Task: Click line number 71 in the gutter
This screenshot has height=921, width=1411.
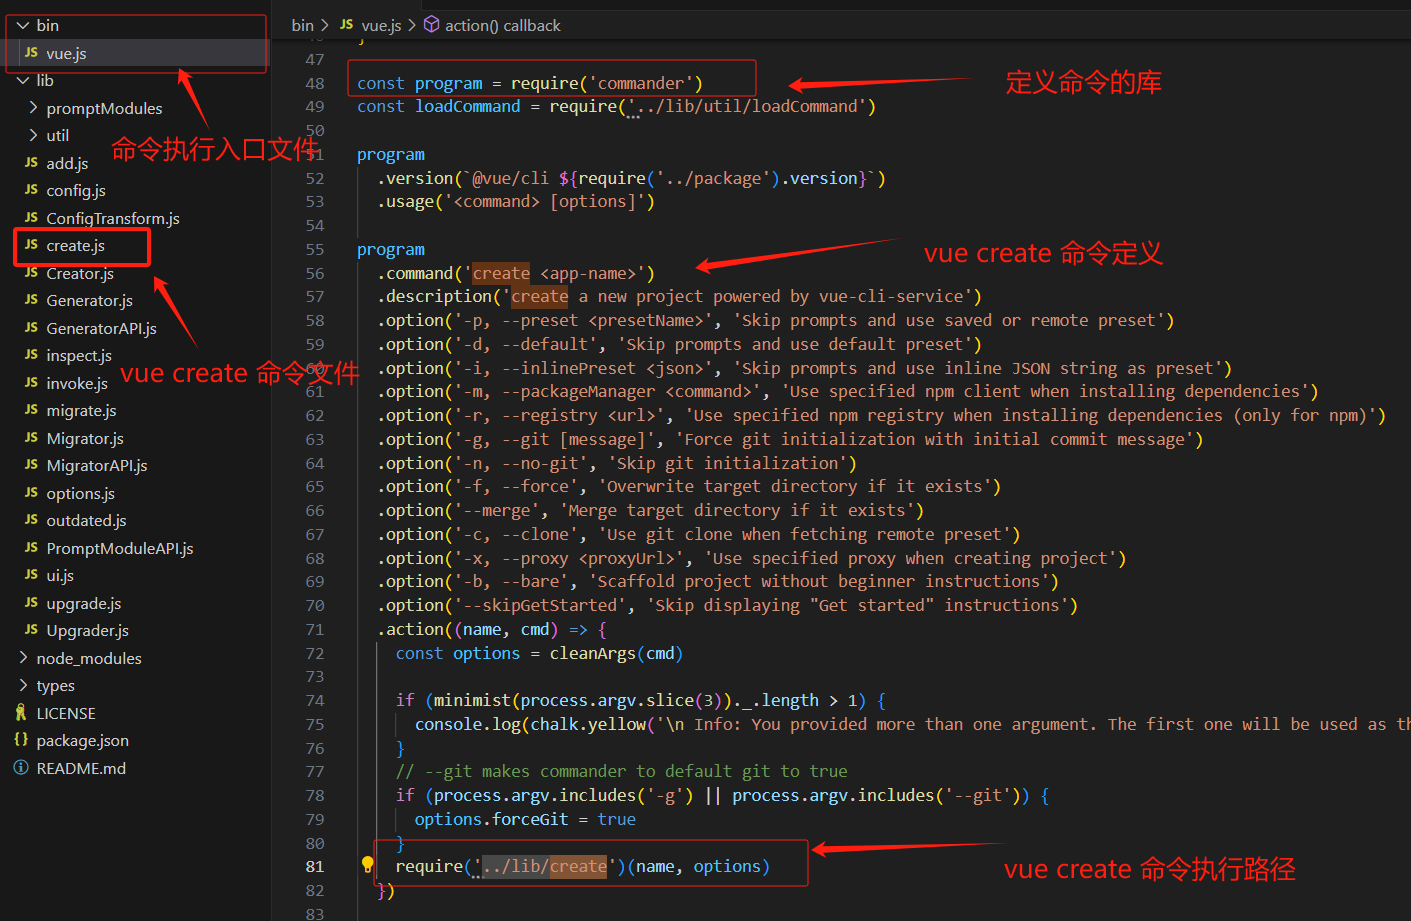Action: click(x=315, y=629)
